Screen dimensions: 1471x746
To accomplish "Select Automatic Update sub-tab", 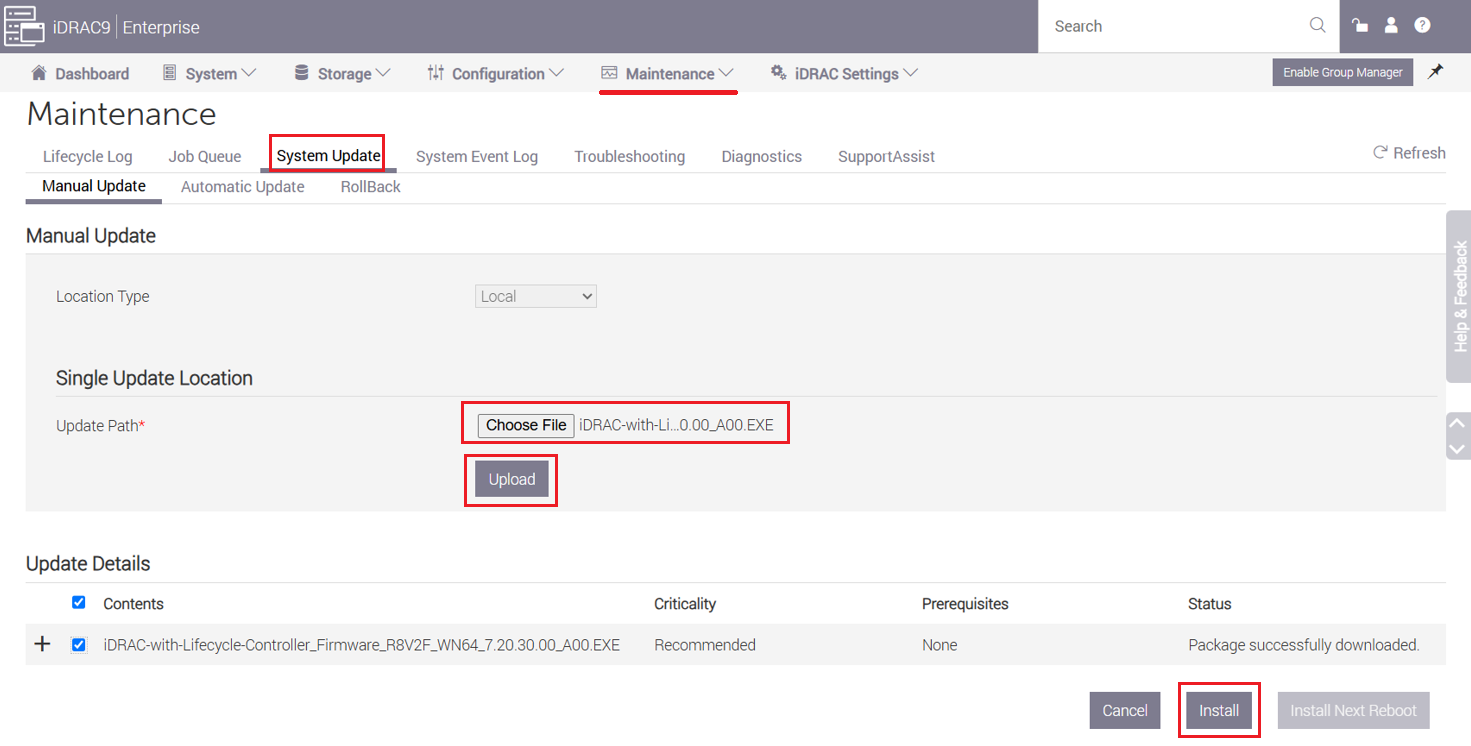I will click(x=243, y=187).
